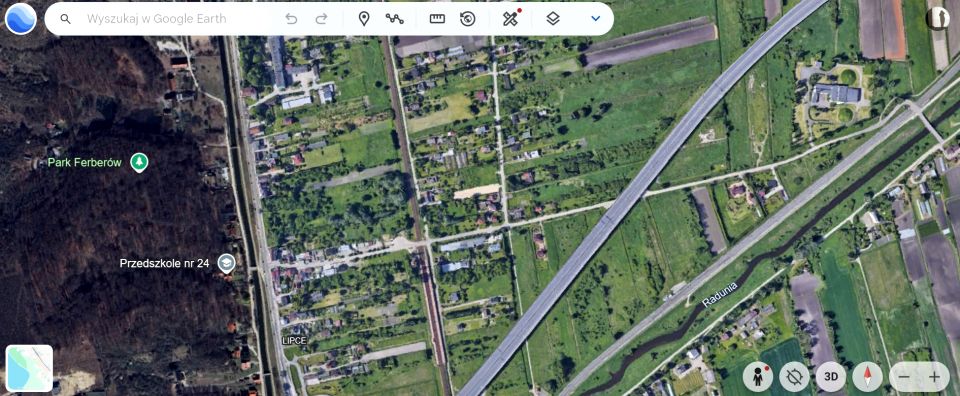Open the mini map thumbnail

[29, 368]
